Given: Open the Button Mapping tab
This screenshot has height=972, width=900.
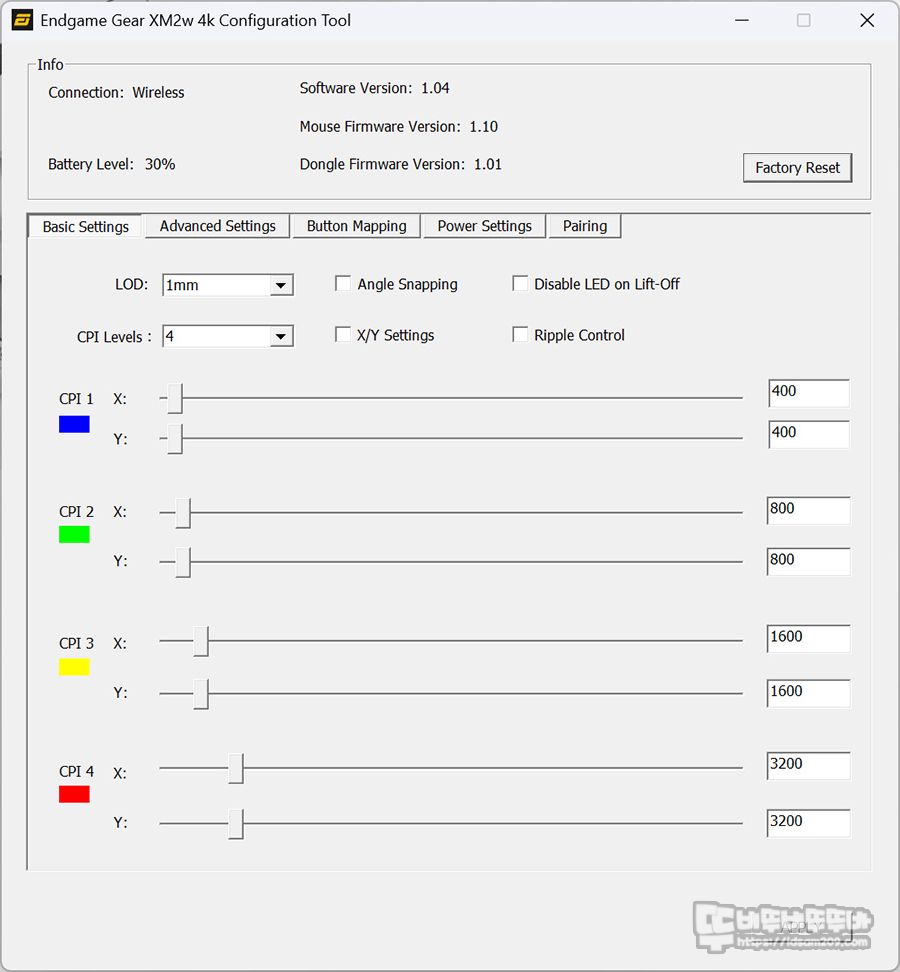Looking at the screenshot, I should pyautogui.click(x=356, y=226).
